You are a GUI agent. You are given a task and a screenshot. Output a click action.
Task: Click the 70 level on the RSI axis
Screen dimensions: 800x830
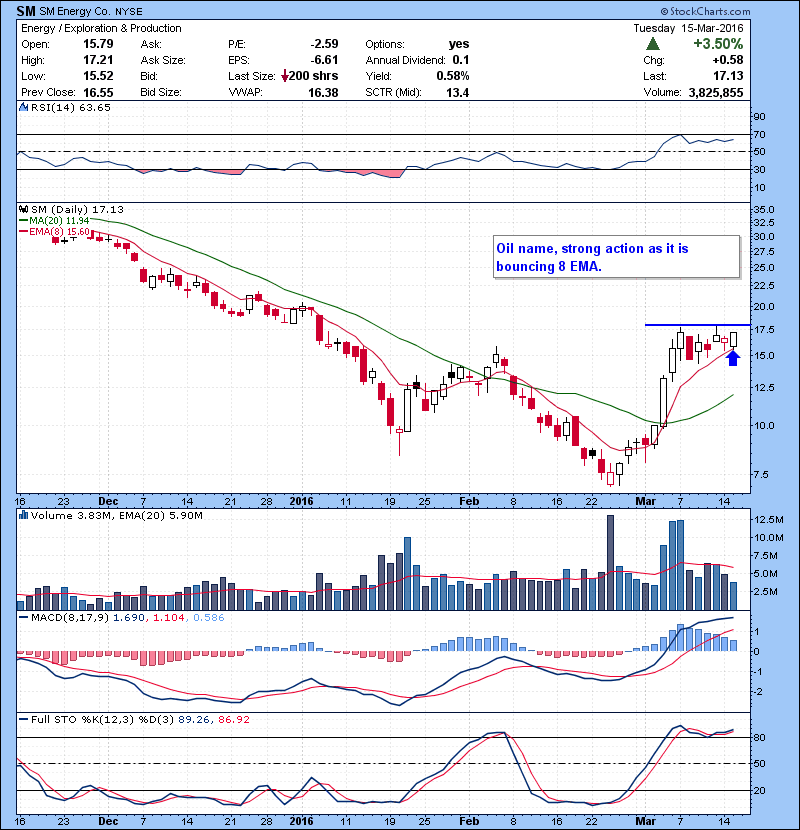759,134
